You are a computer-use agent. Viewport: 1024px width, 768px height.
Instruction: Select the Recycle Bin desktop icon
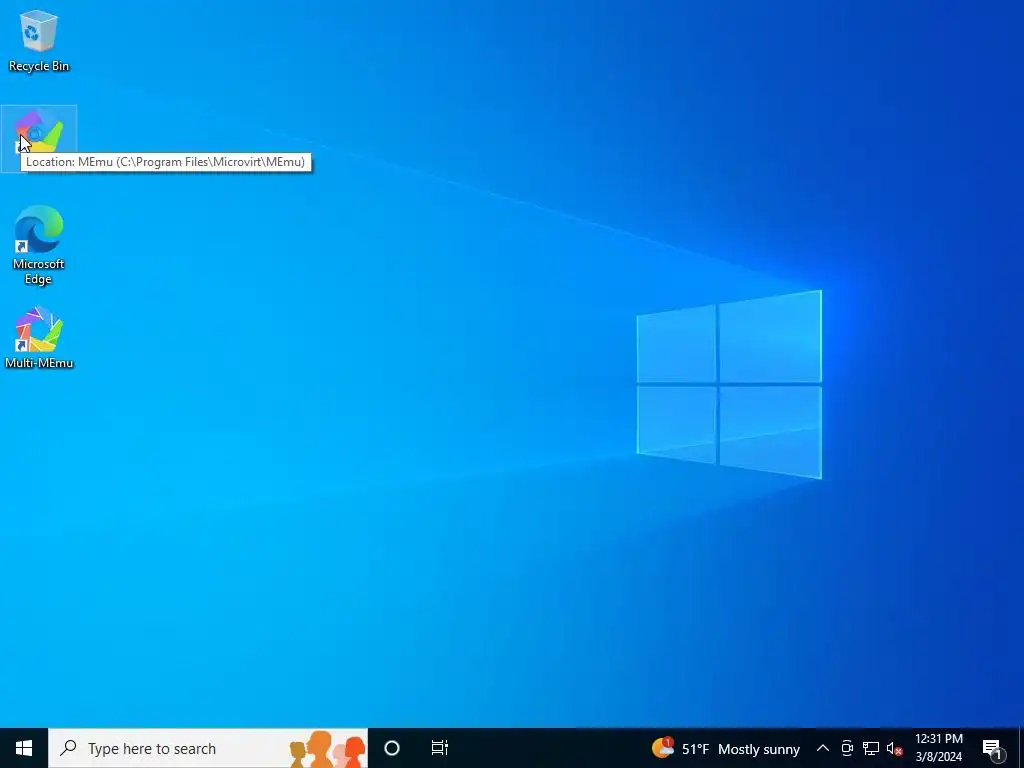tap(39, 40)
